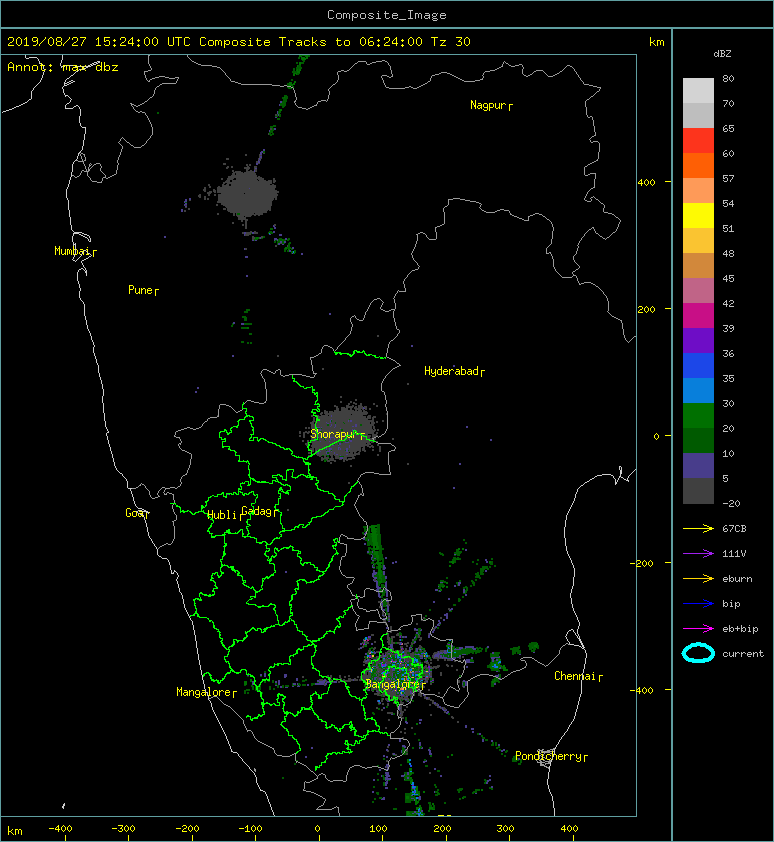Pick the gray swatch between 70 and 65
Screen dimensions: 774x842
[x=698, y=115]
